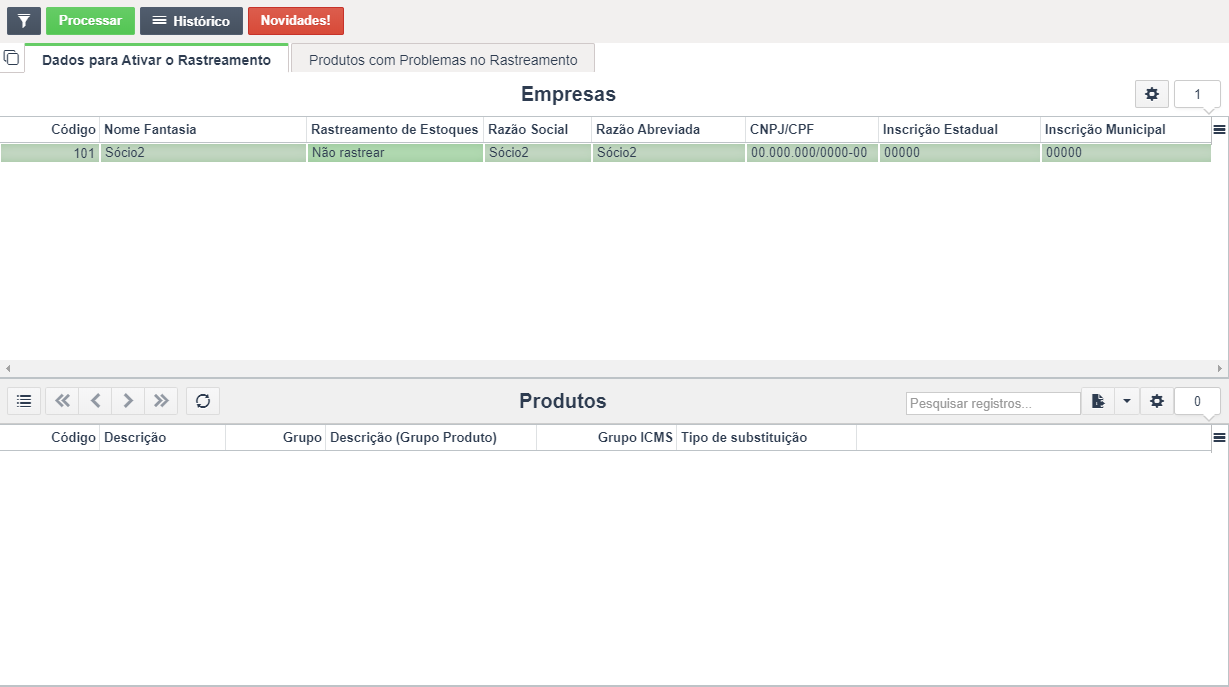Jump to last Produtos page
Screen dimensions: 1229x687
pos(161,401)
